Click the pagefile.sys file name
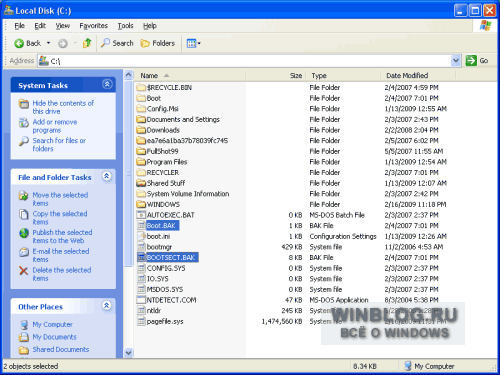Screen dimensions: 500x375 coord(165,322)
